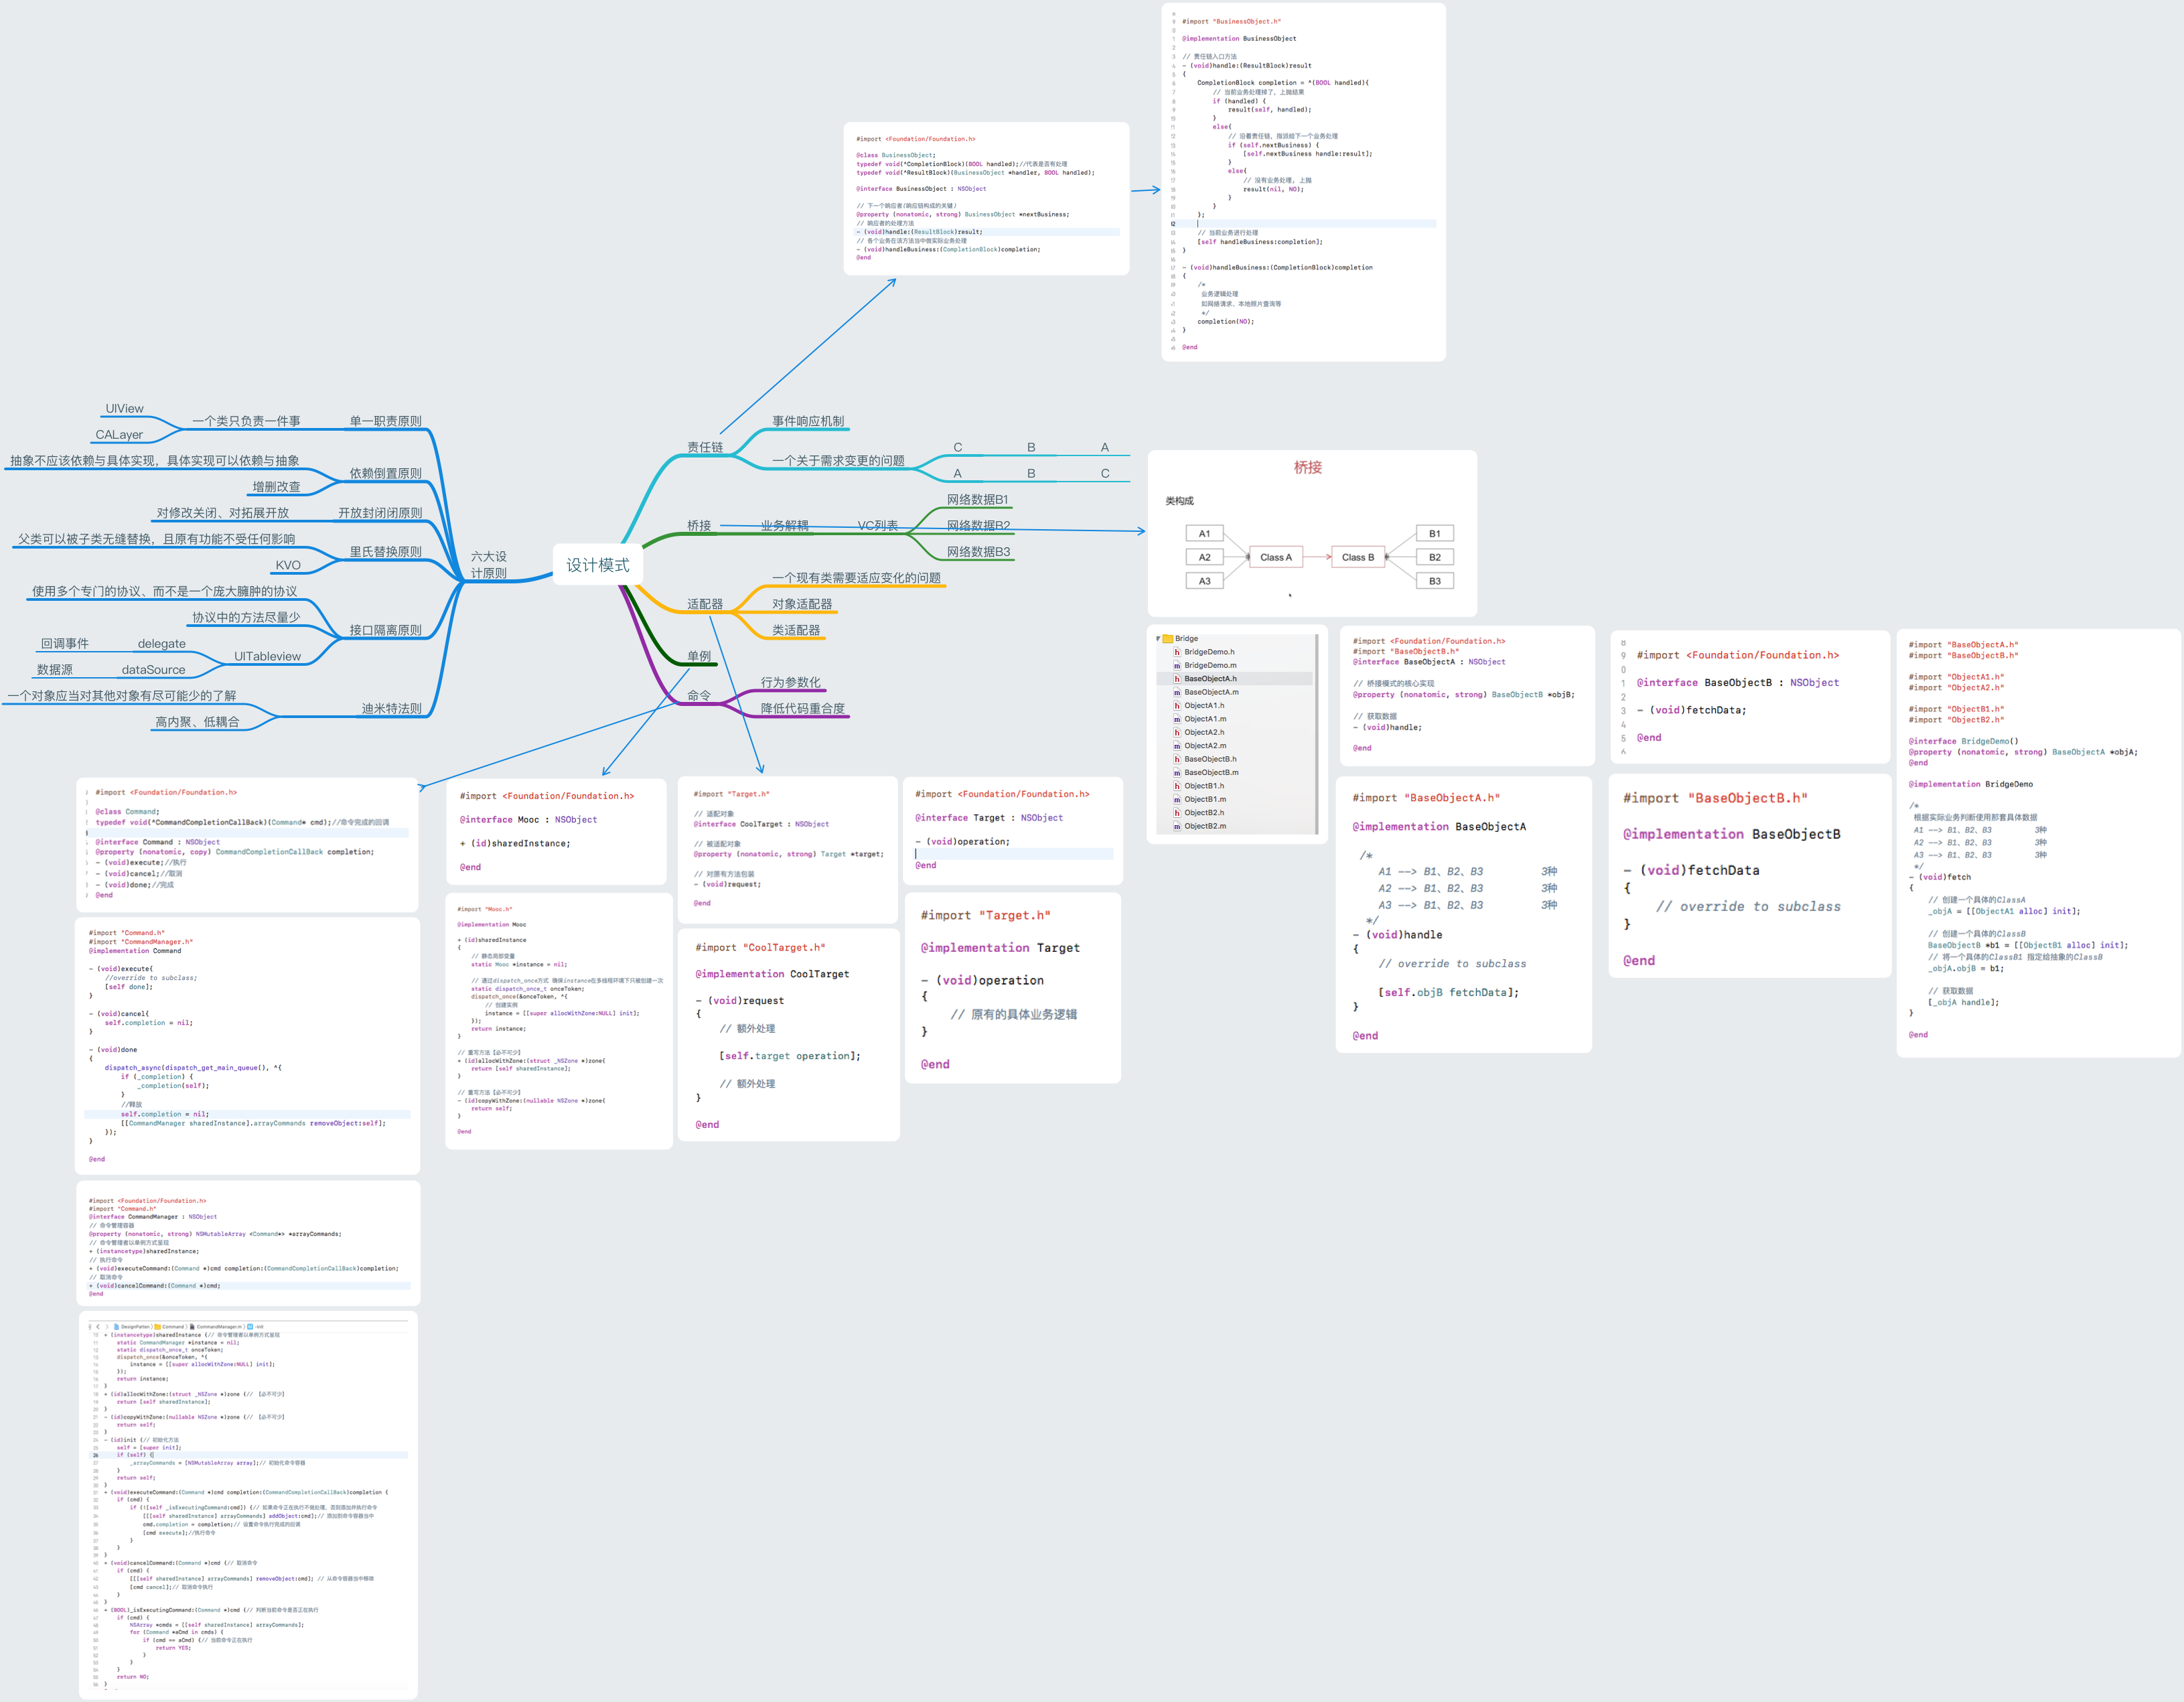The width and height of the screenshot is (2184, 1702).
Task: Click the ObjectB2.m file icon
Action: 1177,826
